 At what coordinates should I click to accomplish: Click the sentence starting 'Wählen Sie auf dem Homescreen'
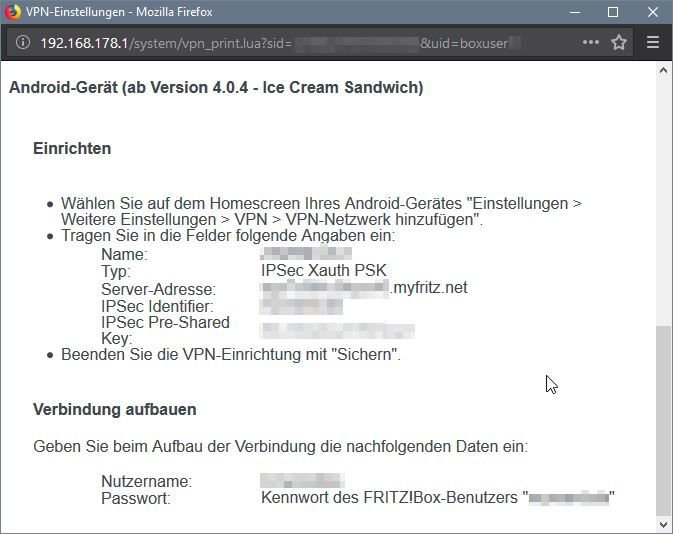point(321,211)
